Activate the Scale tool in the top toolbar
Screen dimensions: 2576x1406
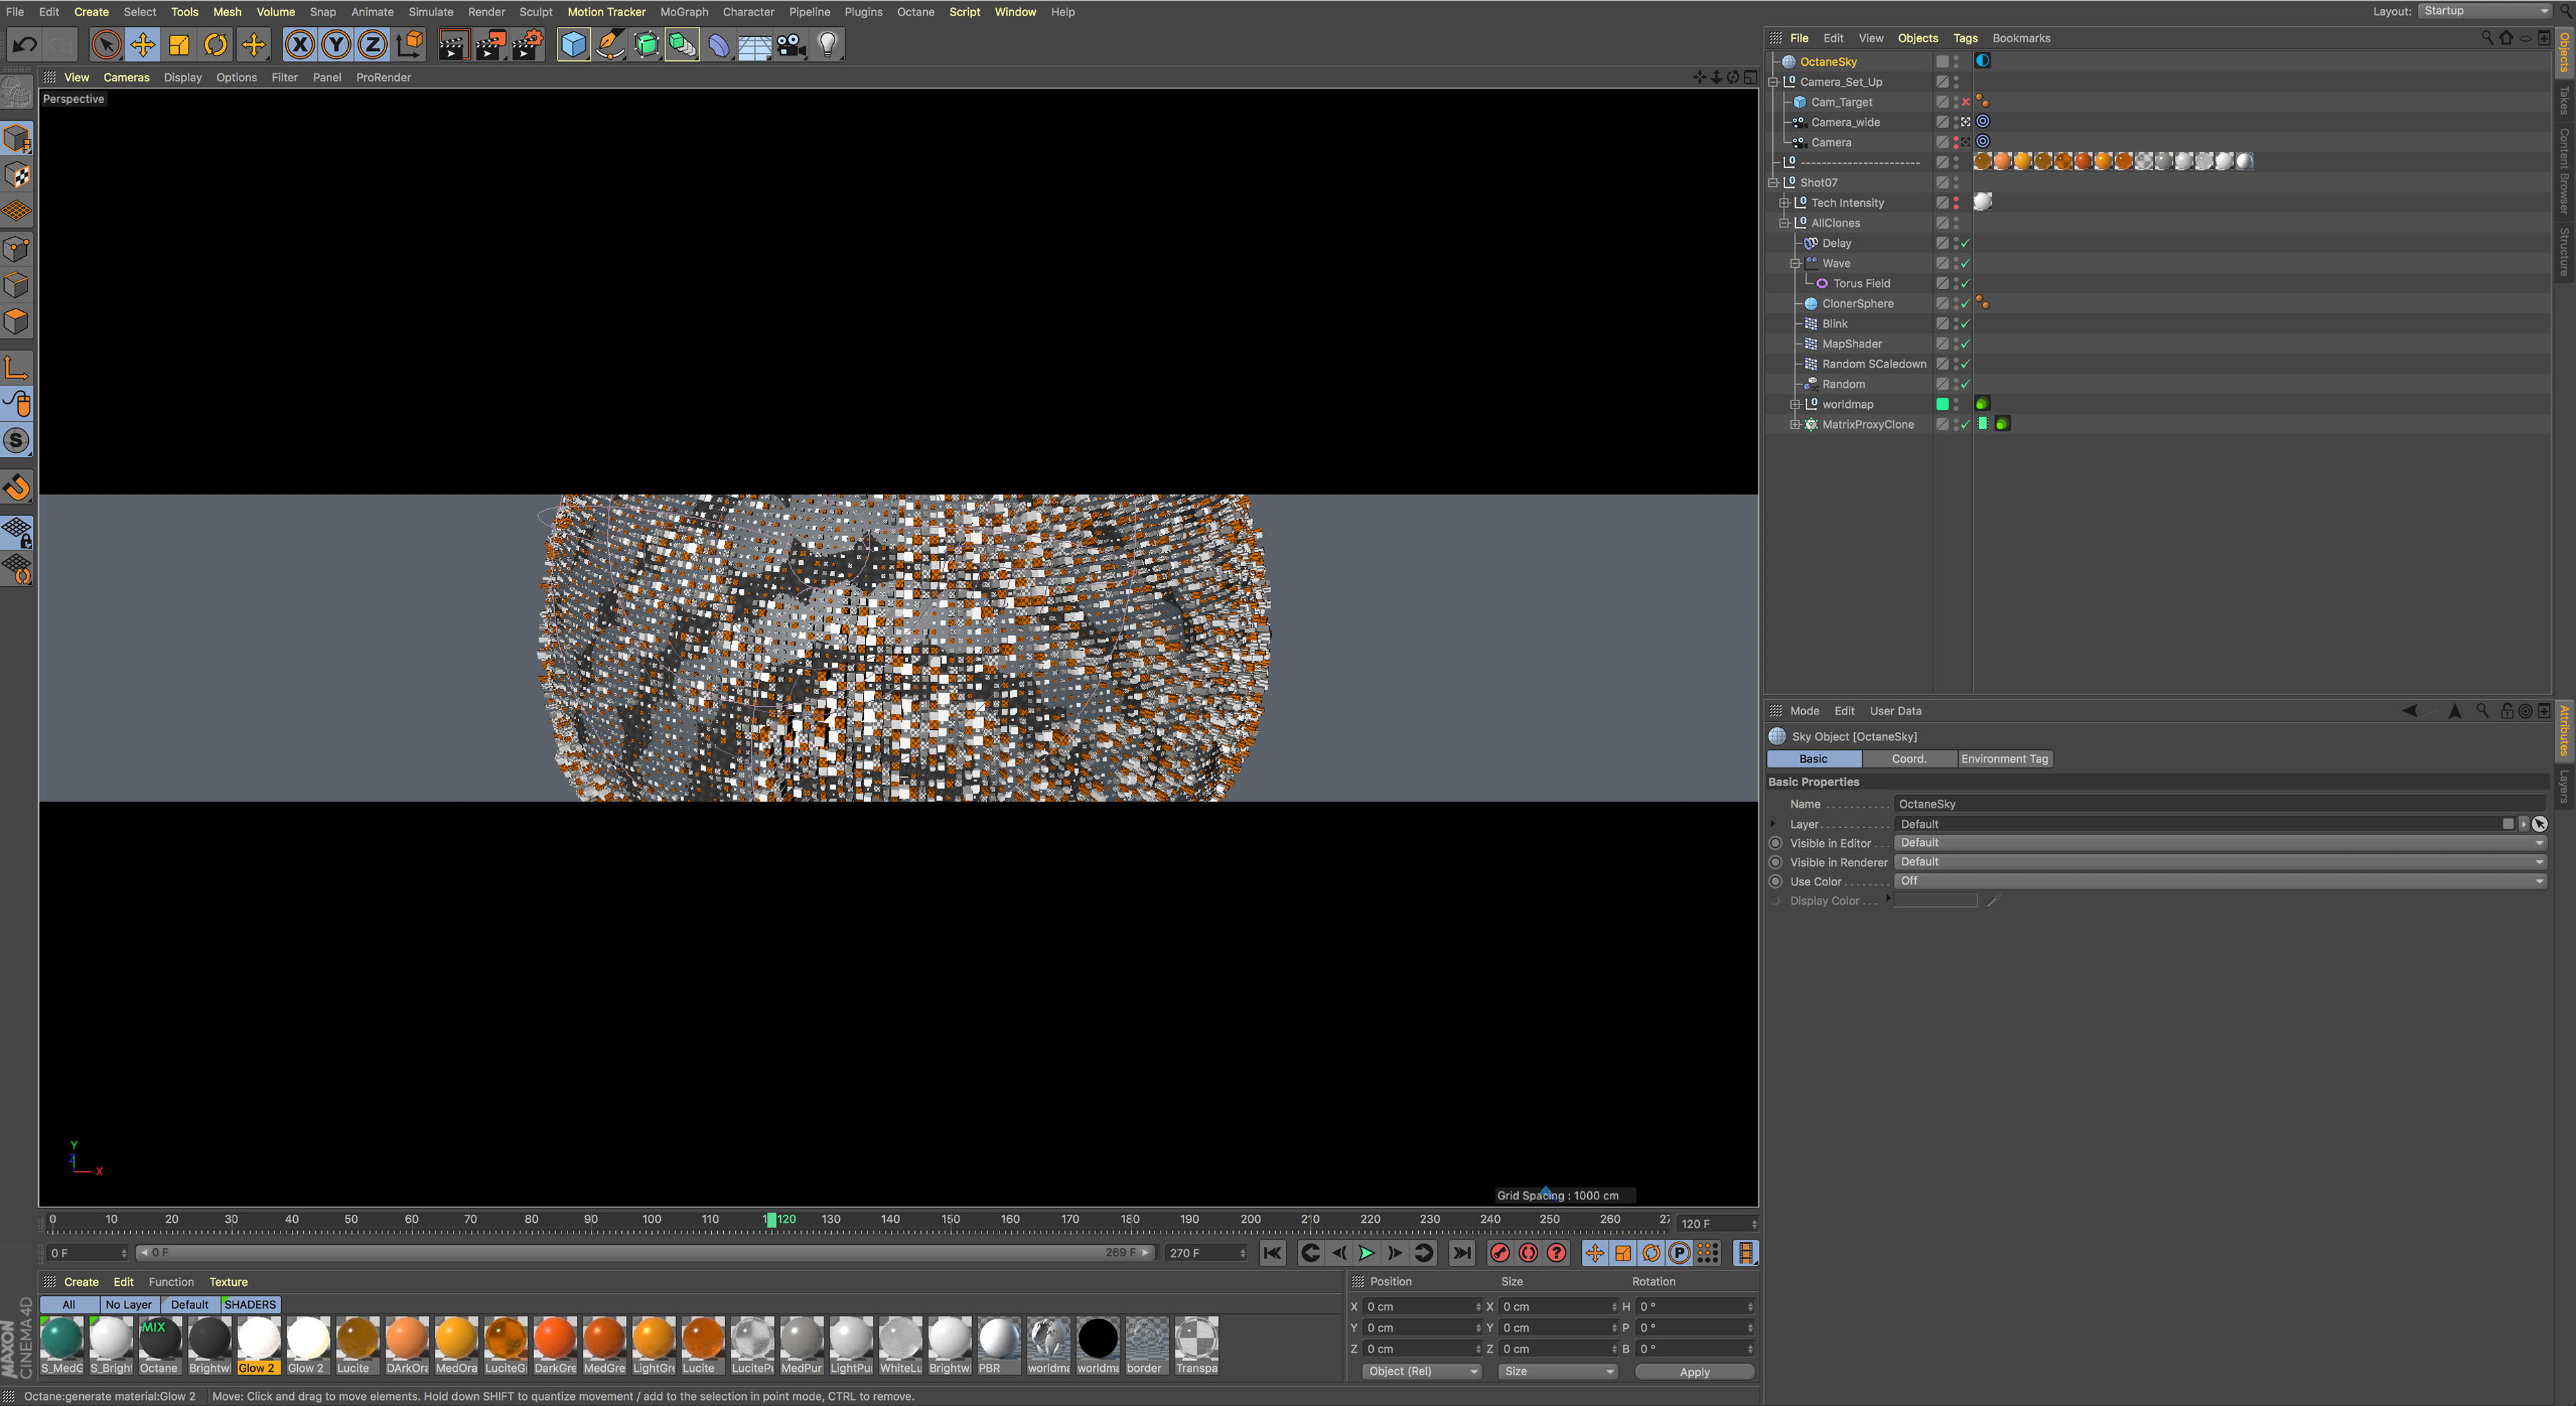tap(179, 45)
